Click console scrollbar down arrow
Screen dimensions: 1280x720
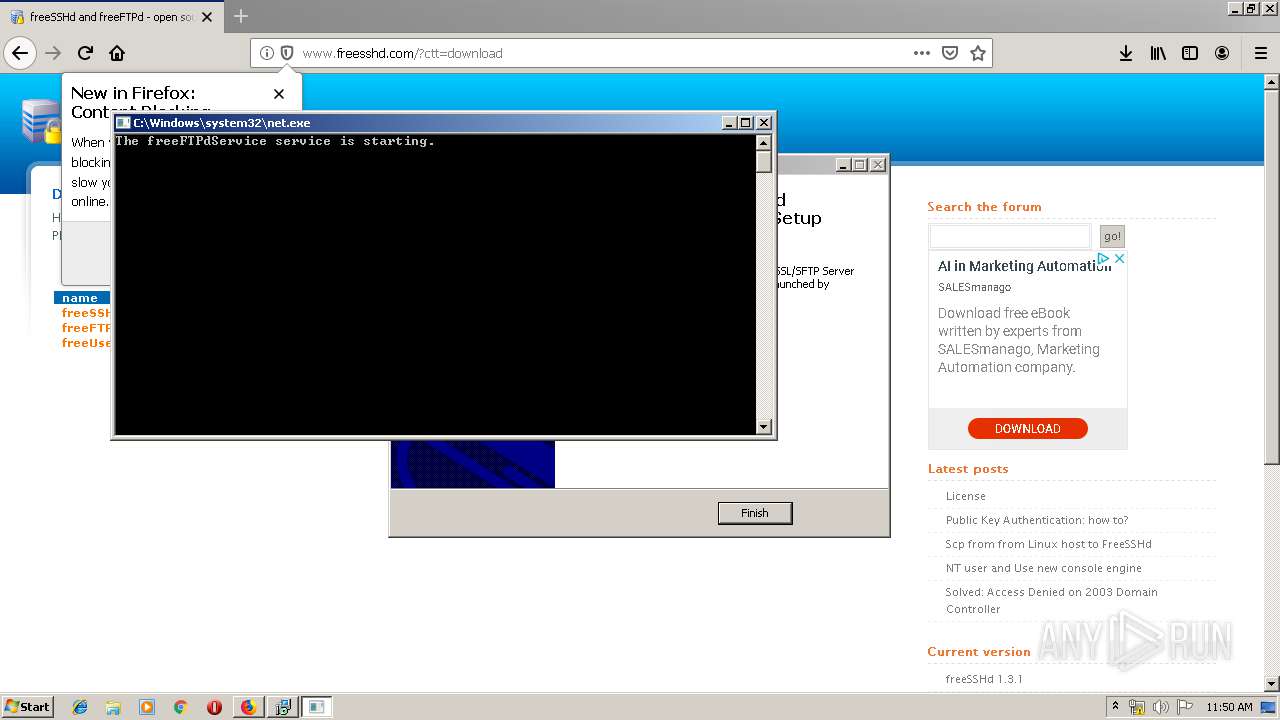click(x=764, y=427)
